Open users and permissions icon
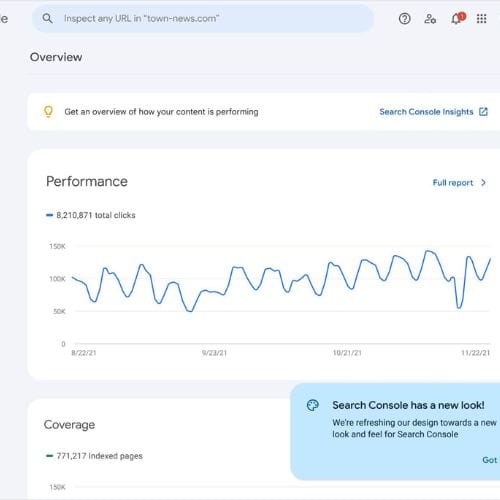The width and height of the screenshot is (500, 500). click(x=430, y=19)
